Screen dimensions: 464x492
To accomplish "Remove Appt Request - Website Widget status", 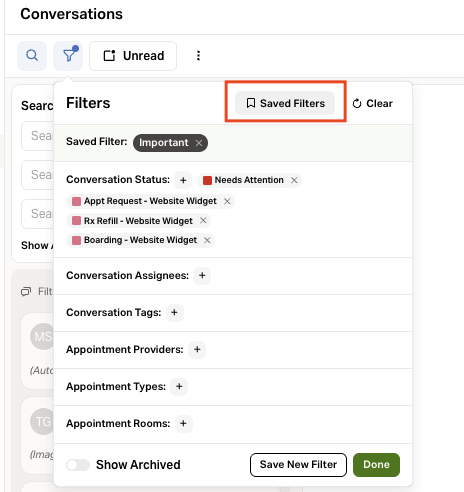I will pyautogui.click(x=227, y=201).
